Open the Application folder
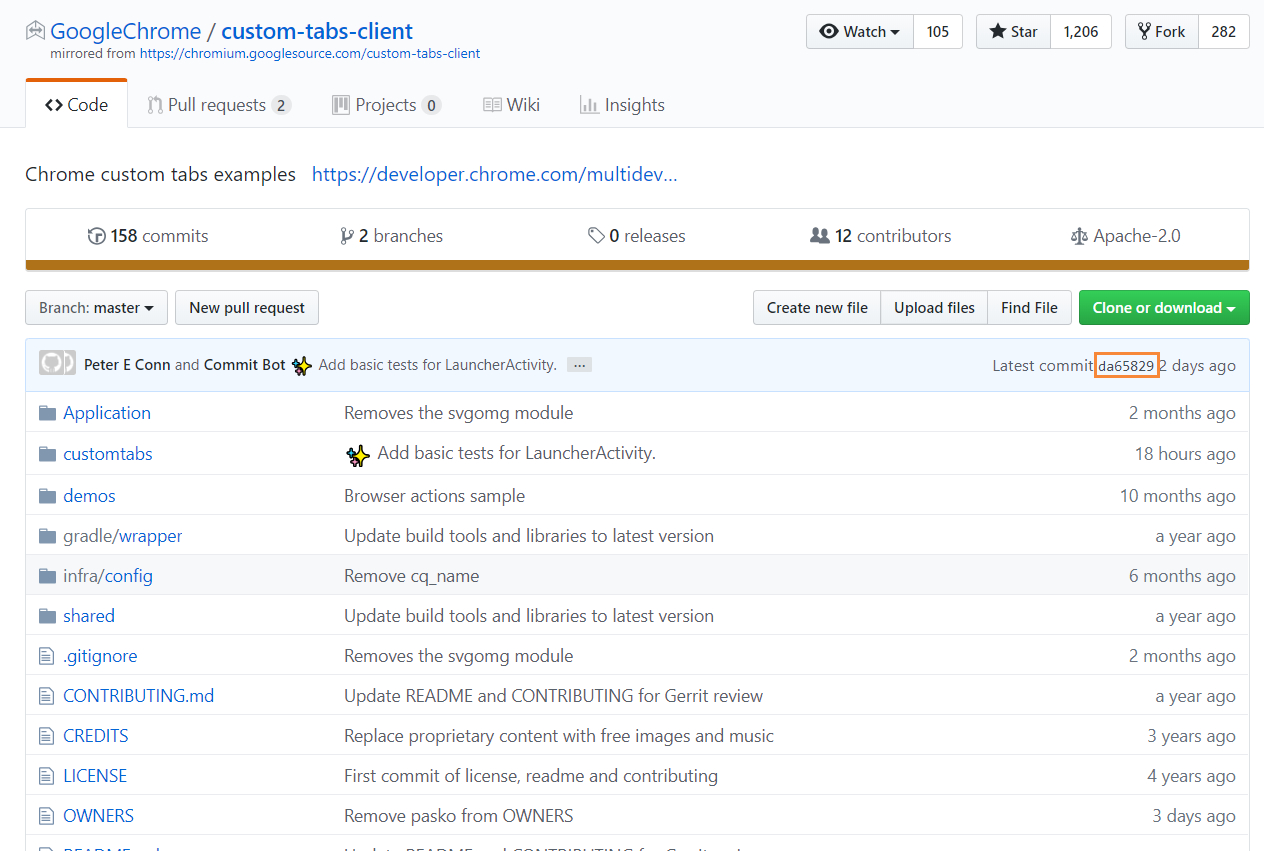This screenshot has height=851, width=1264. [x=107, y=413]
